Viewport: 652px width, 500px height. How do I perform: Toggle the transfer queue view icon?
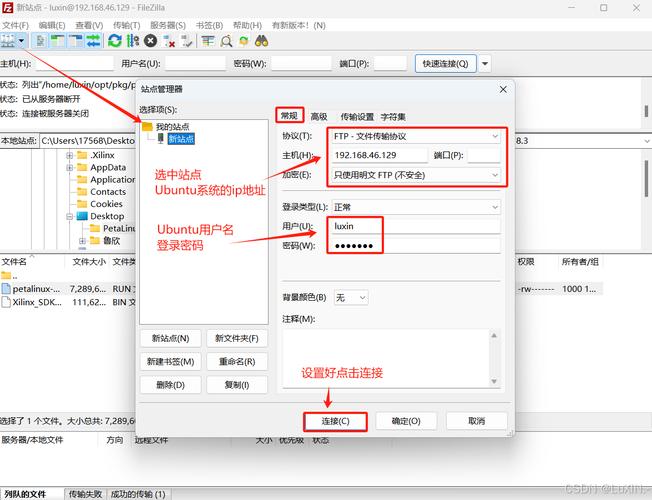[x=94, y=41]
